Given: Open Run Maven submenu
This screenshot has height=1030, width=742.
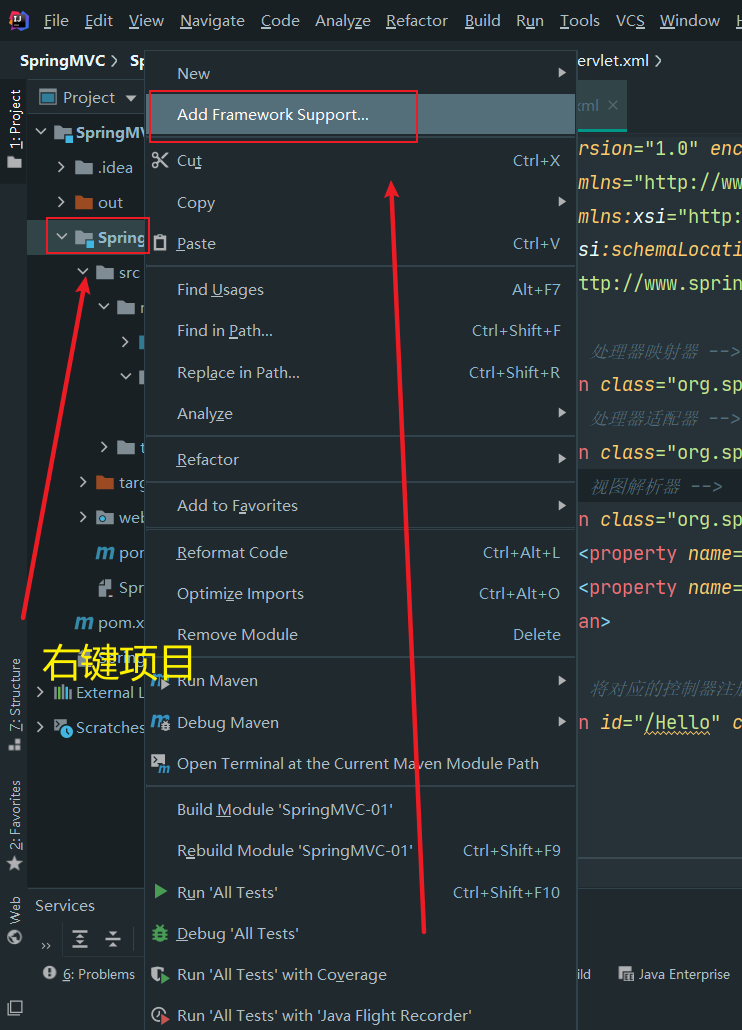Looking at the screenshot, I should pos(360,681).
